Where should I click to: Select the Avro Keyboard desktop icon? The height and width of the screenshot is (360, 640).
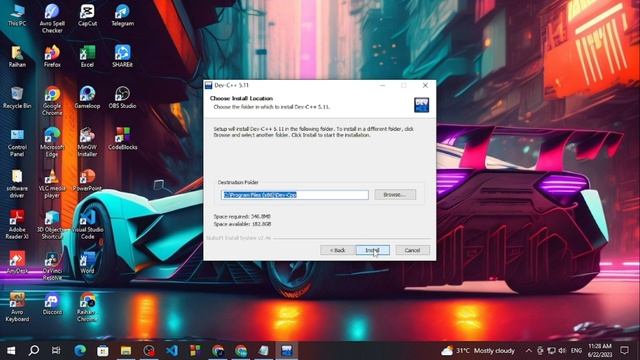click(x=17, y=307)
